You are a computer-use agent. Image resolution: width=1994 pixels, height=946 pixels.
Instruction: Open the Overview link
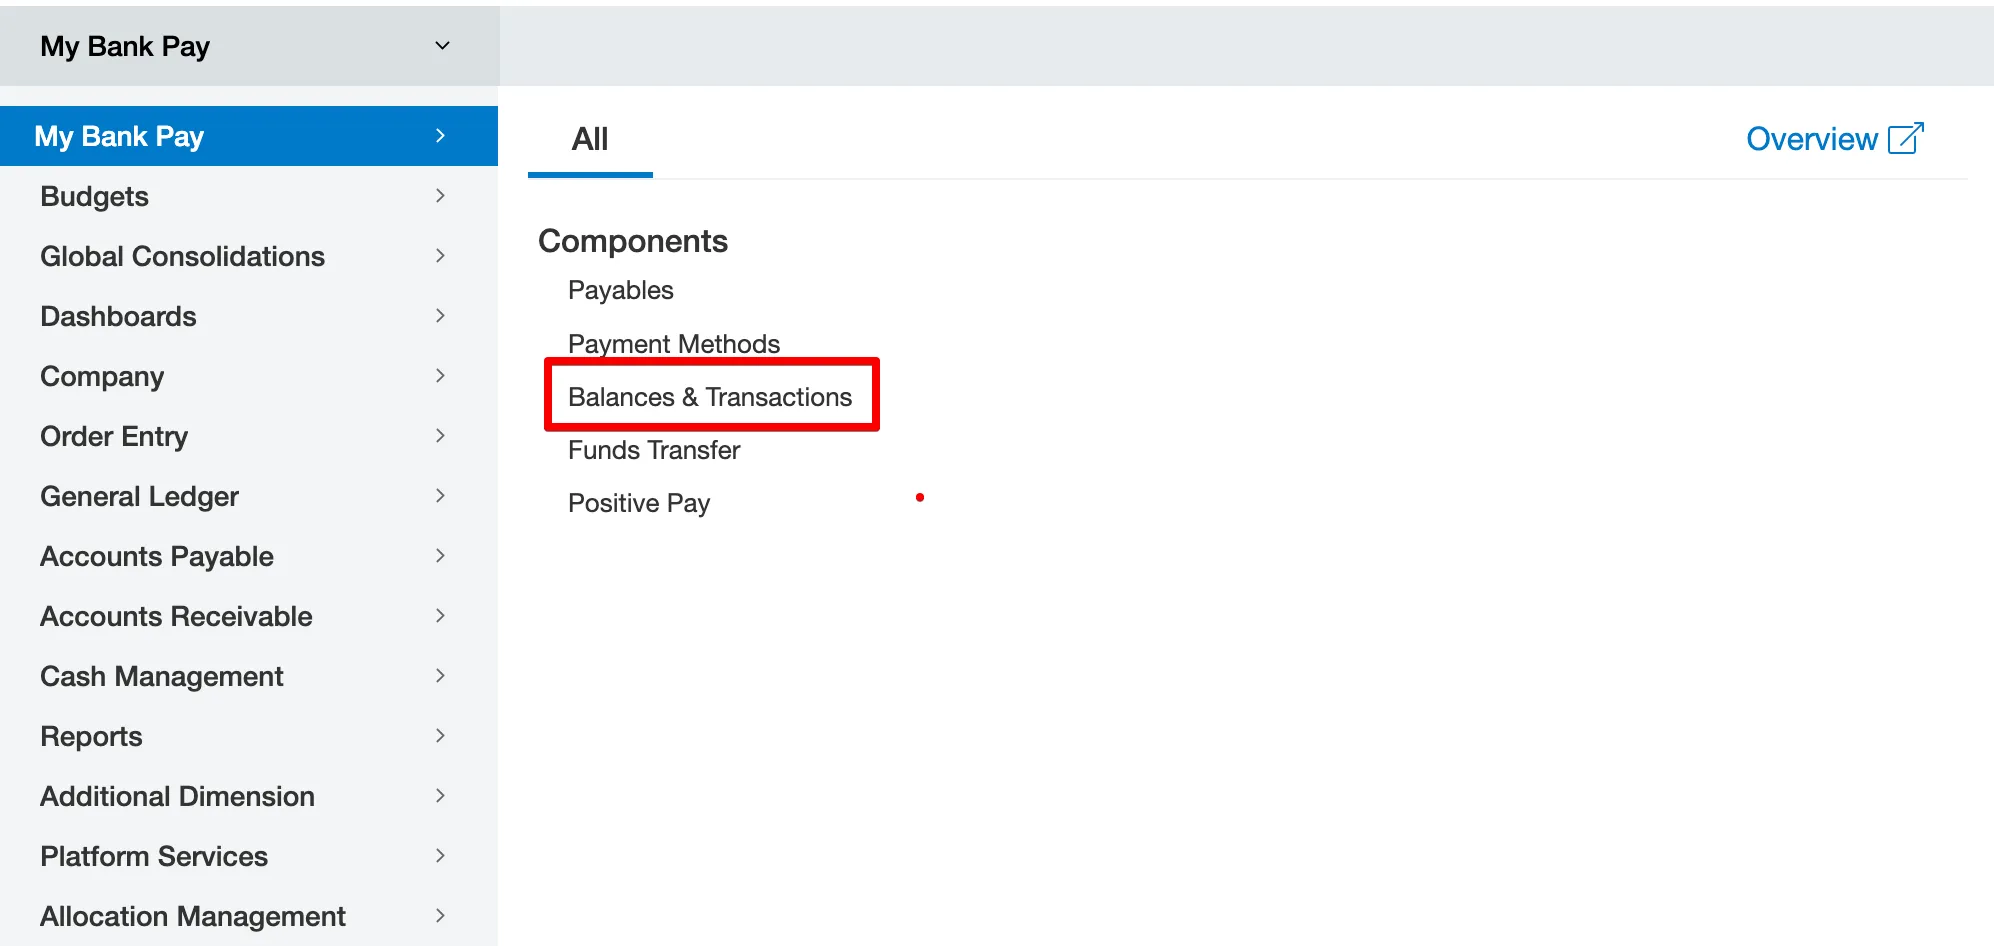[1811, 139]
